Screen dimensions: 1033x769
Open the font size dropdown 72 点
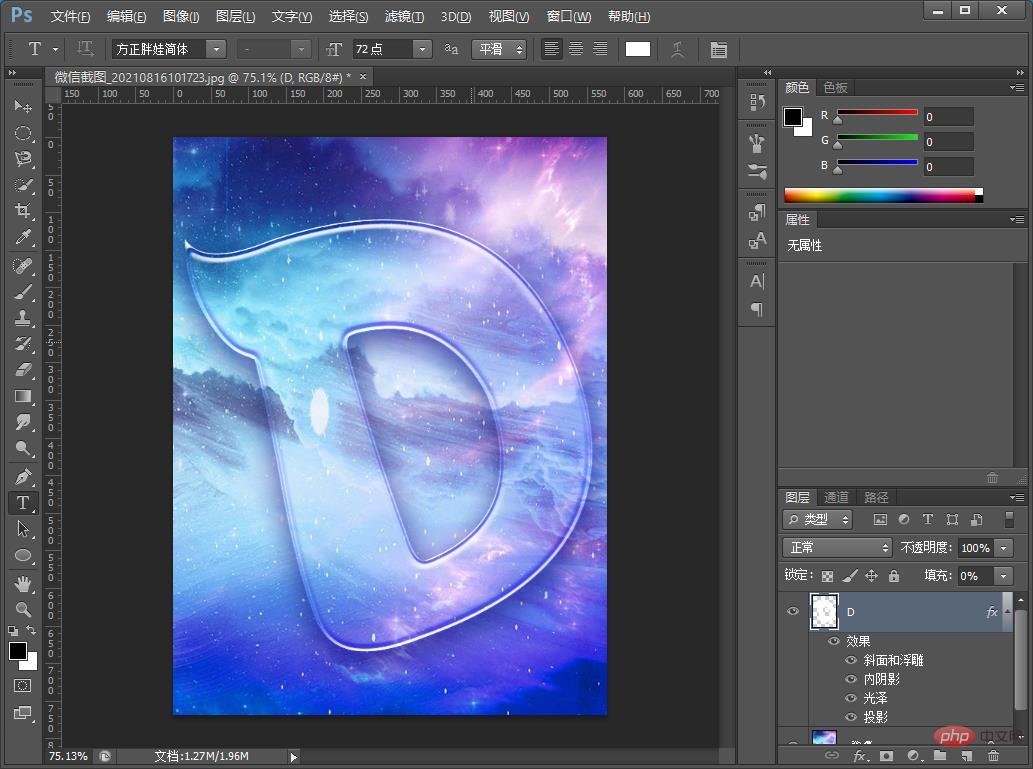[x=422, y=49]
